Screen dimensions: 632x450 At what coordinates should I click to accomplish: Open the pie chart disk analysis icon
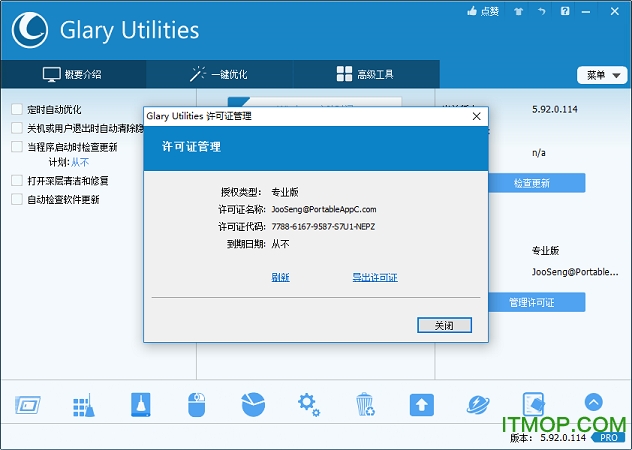(x=252, y=405)
